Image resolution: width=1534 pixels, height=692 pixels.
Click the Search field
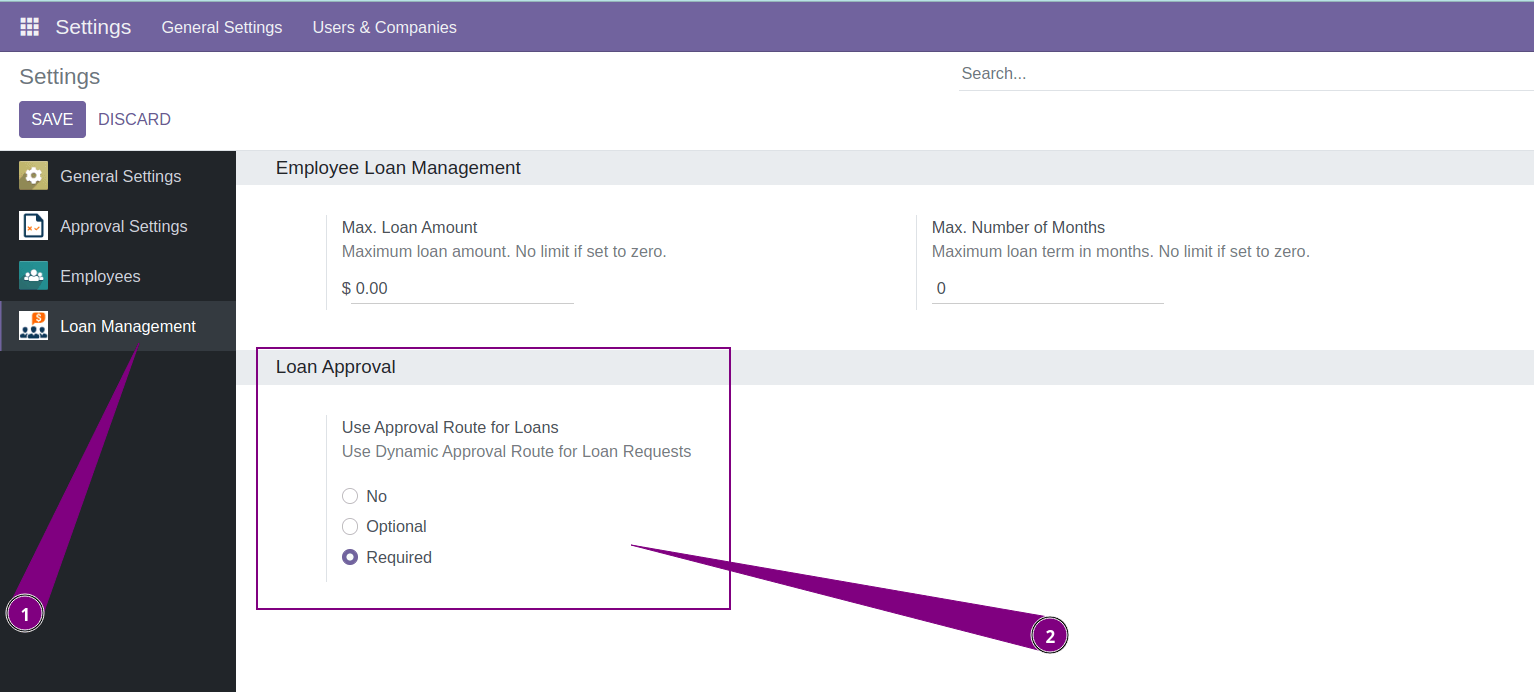click(x=1100, y=73)
